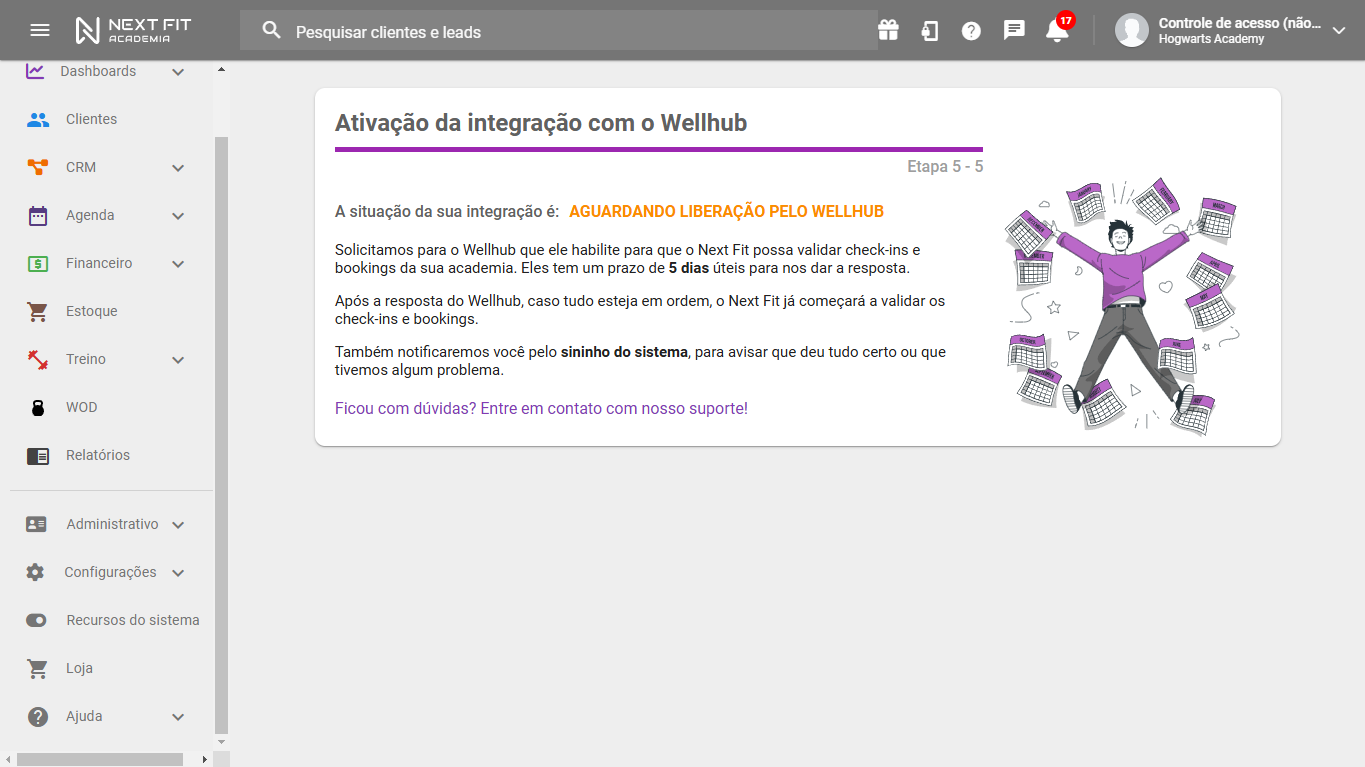Open the gift icon in header
1365x767 pixels.
(889, 30)
